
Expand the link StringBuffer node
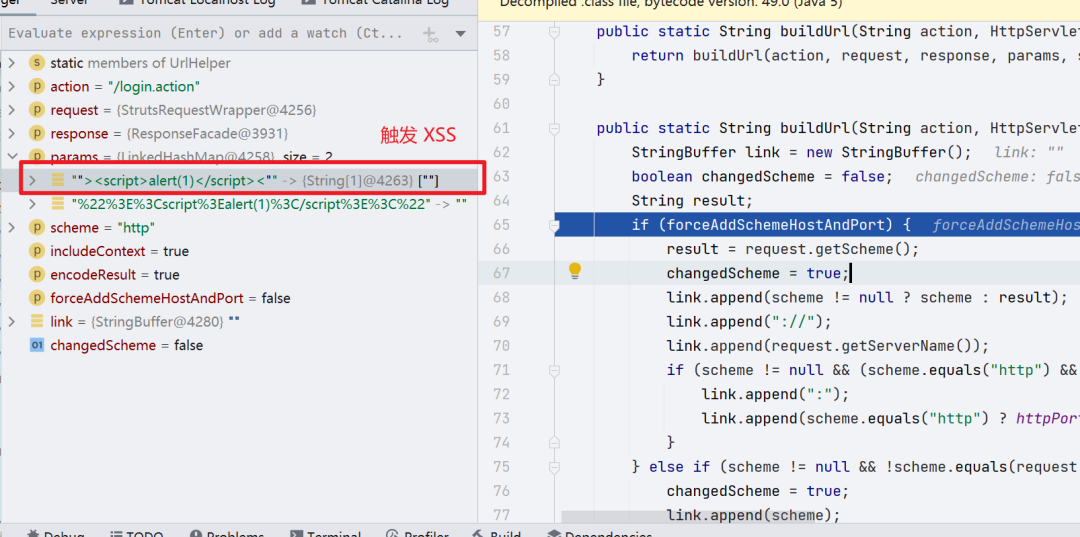click(12, 322)
